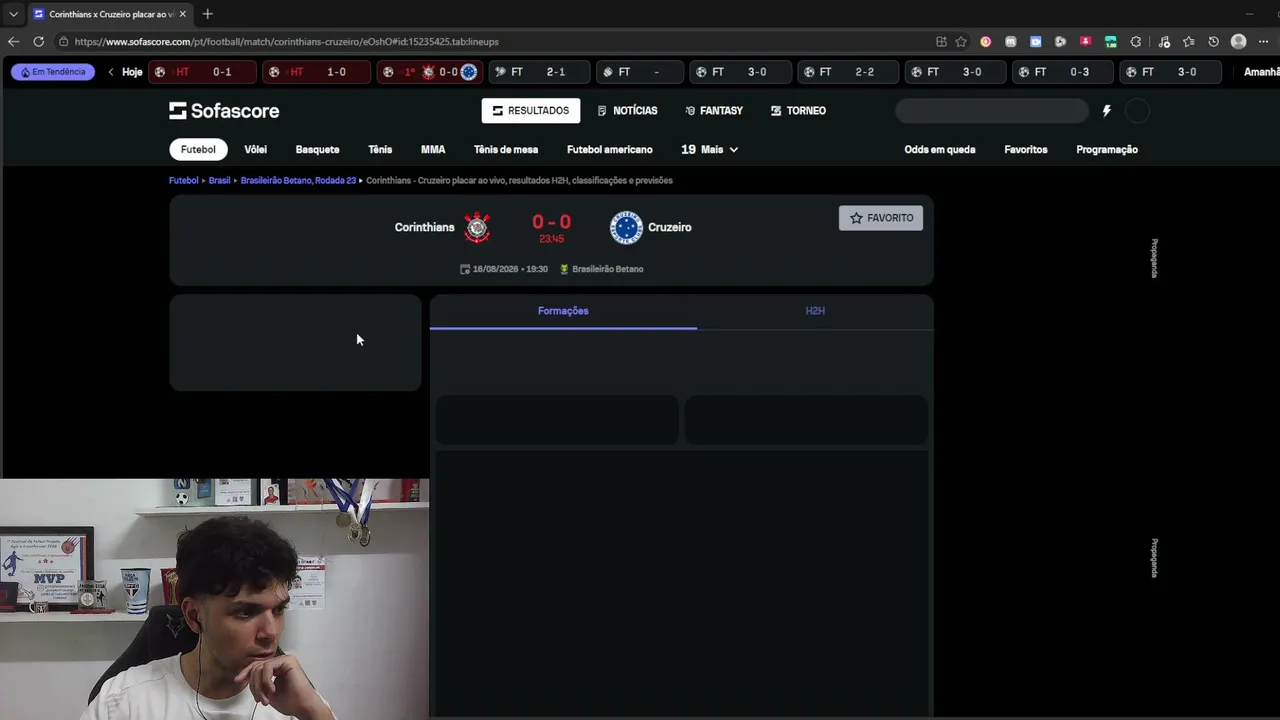Bookmark this page with the address bar star
1280x720 pixels.
tap(961, 42)
